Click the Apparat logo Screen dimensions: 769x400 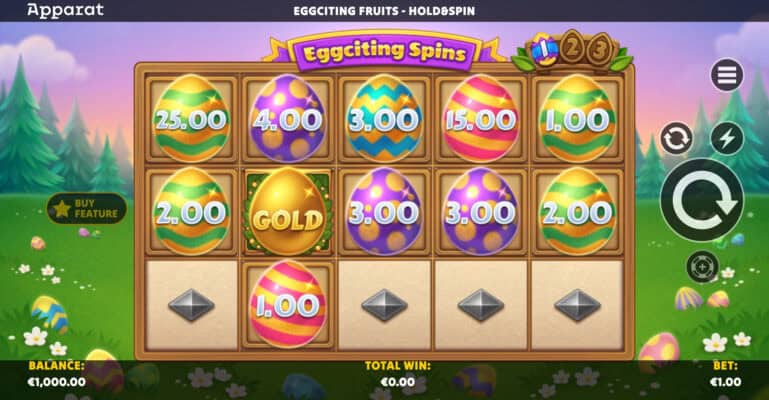[65, 10]
